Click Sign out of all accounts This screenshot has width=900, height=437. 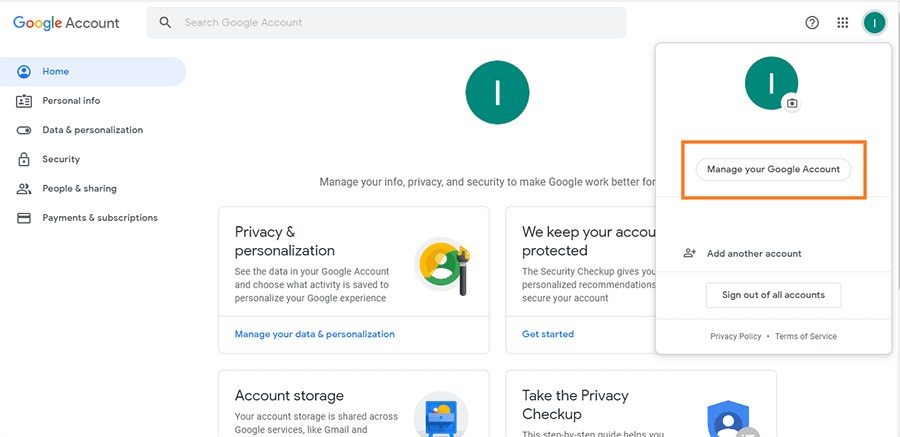(773, 295)
